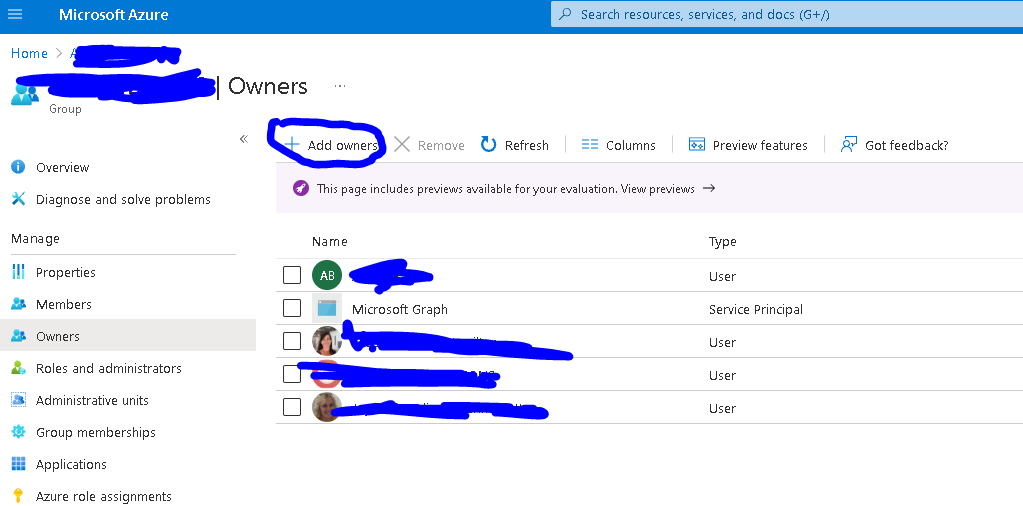Click the Columns layout icon

tap(590, 144)
